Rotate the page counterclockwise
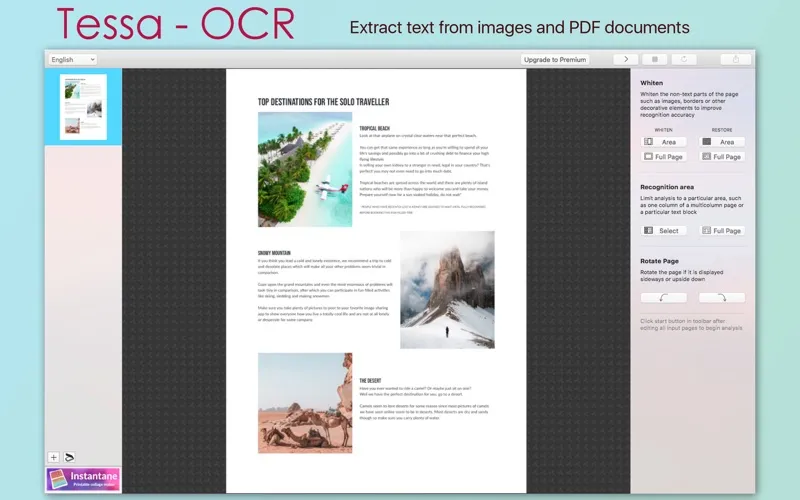Image resolution: width=800 pixels, height=500 pixels. (x=663, y=297)
